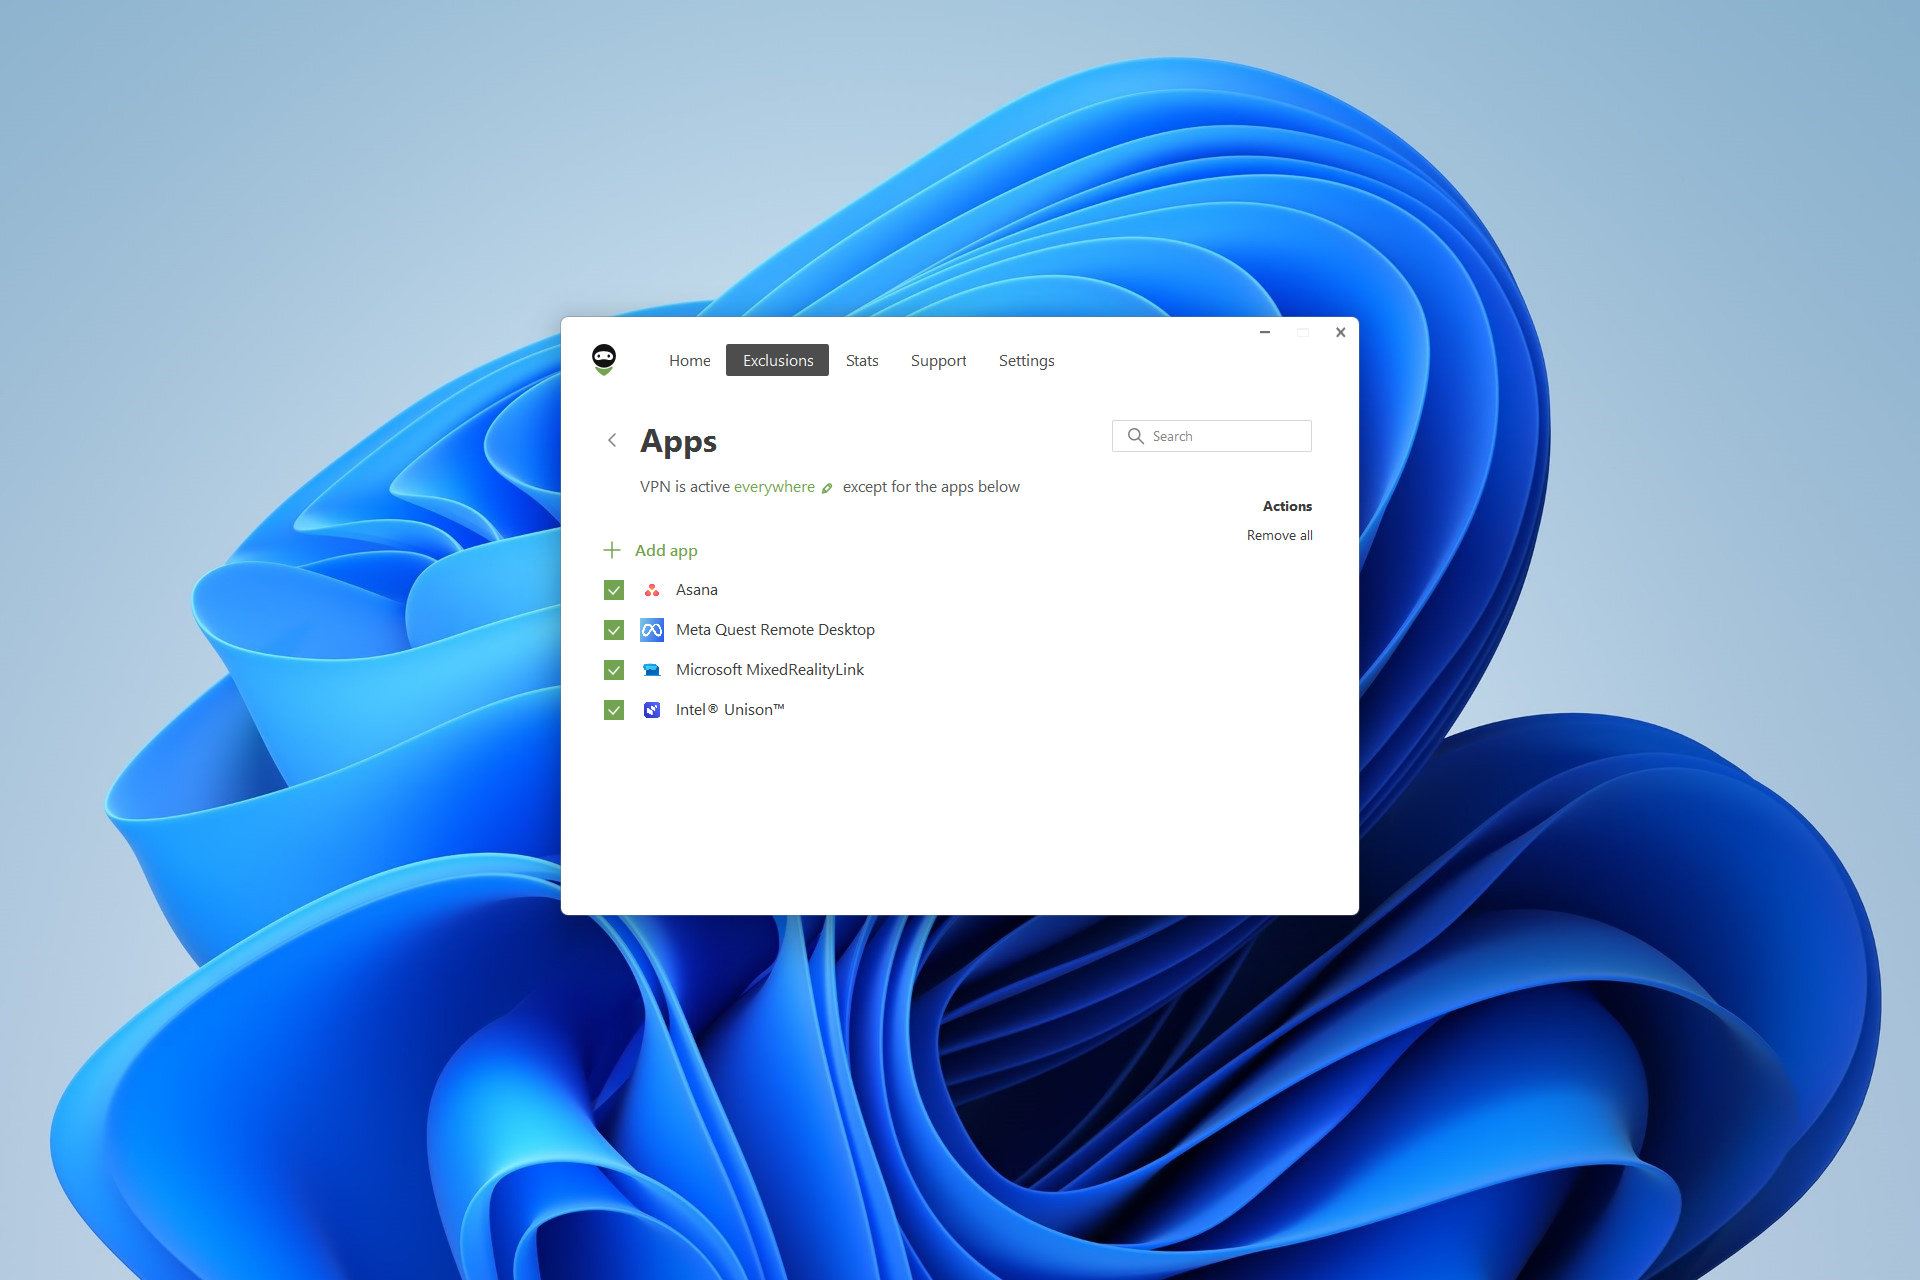Click the Asana app icon
Viewport: 1920px width, 1280px height.
(x=650, y=589)
